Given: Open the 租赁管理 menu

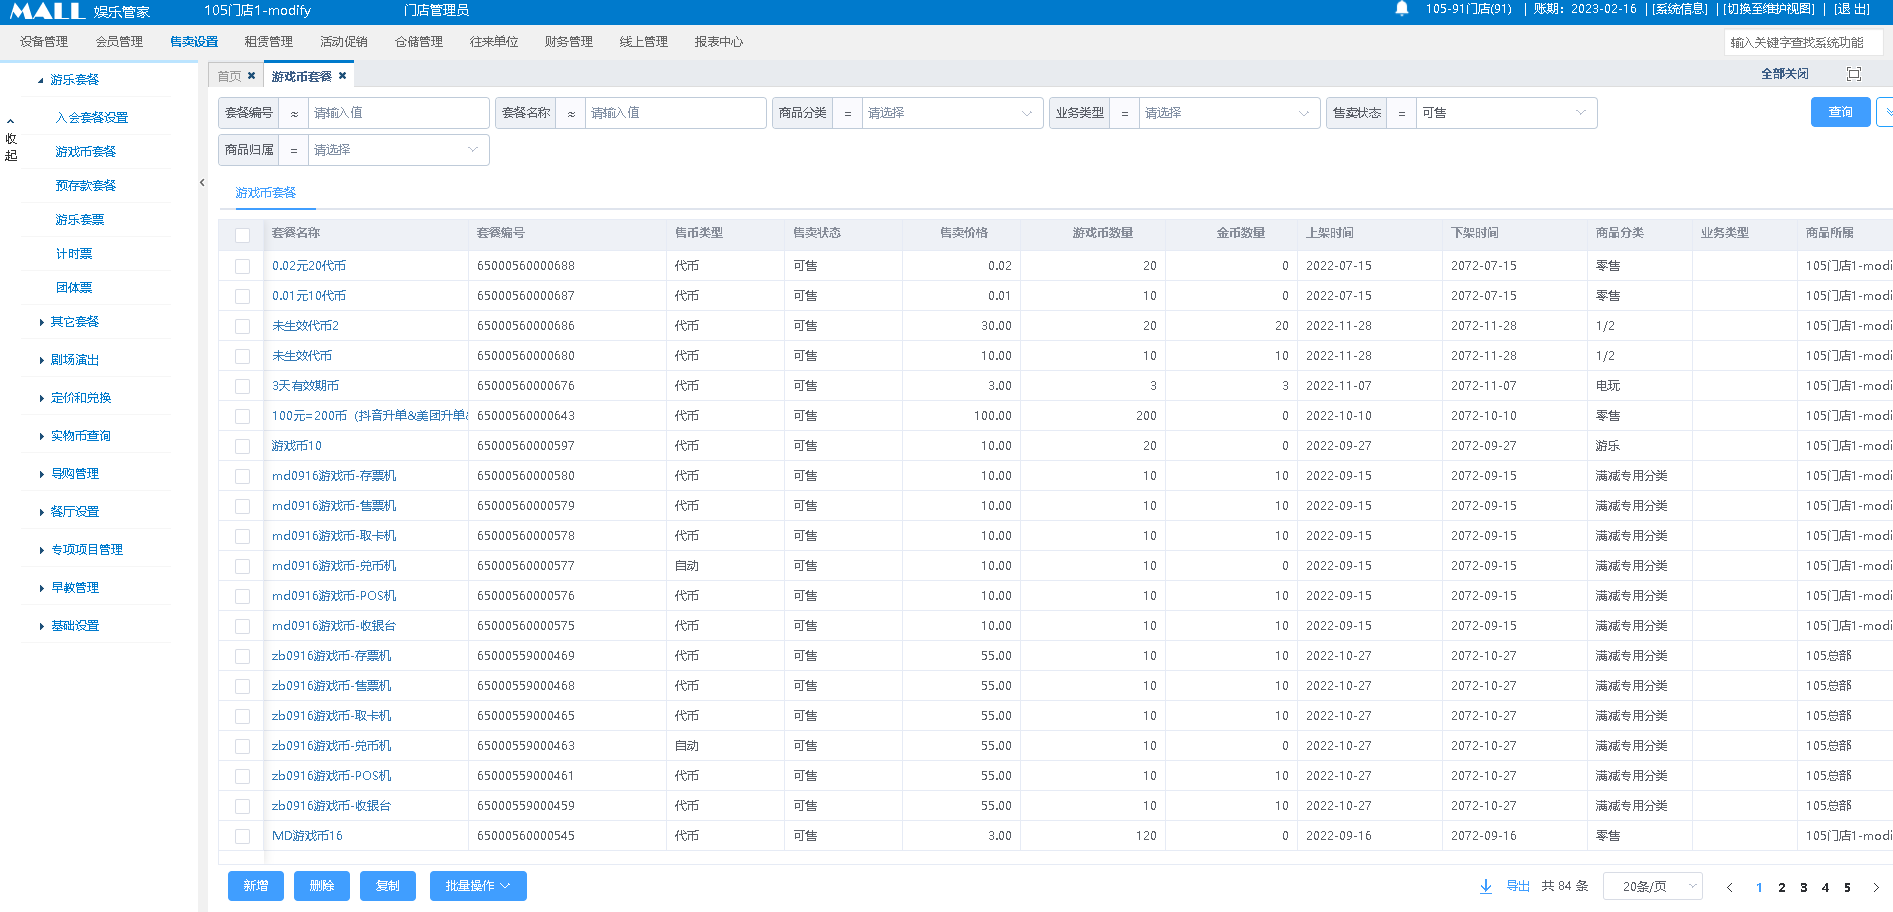Looking at the screenshot, I should coord(269,42).
